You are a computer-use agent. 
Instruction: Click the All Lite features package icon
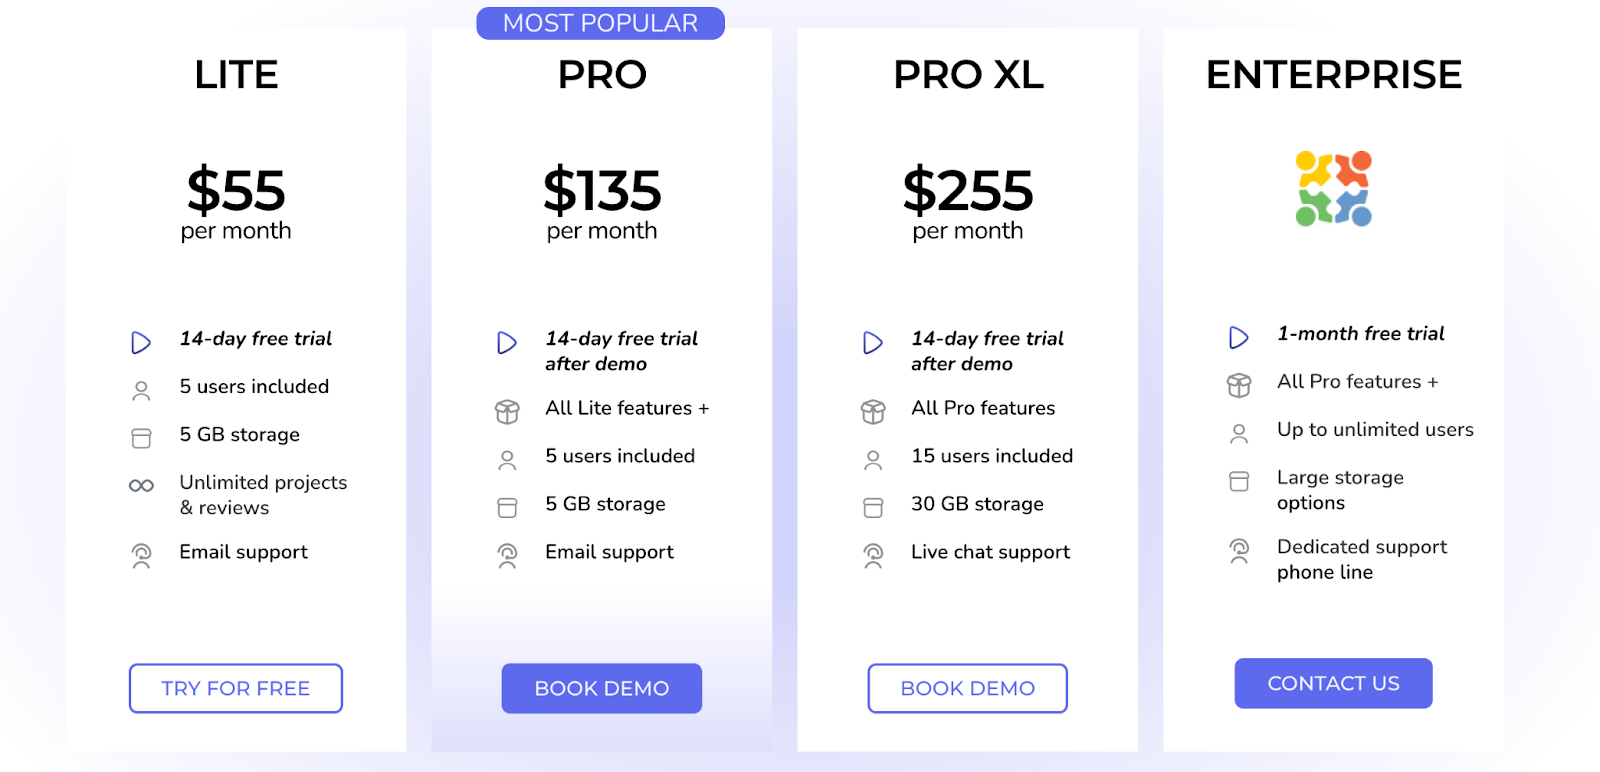[508, 411]
